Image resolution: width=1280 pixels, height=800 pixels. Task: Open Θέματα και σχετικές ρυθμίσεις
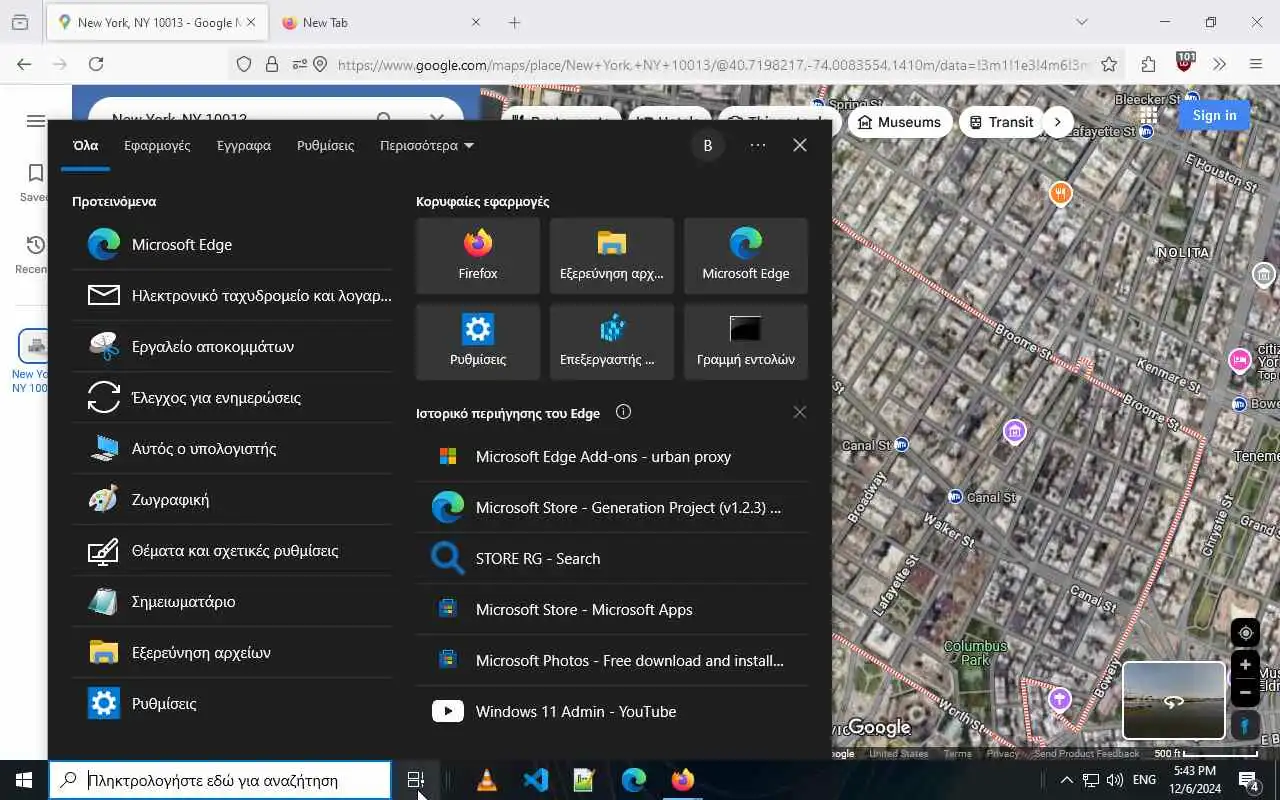coord(232,550)
